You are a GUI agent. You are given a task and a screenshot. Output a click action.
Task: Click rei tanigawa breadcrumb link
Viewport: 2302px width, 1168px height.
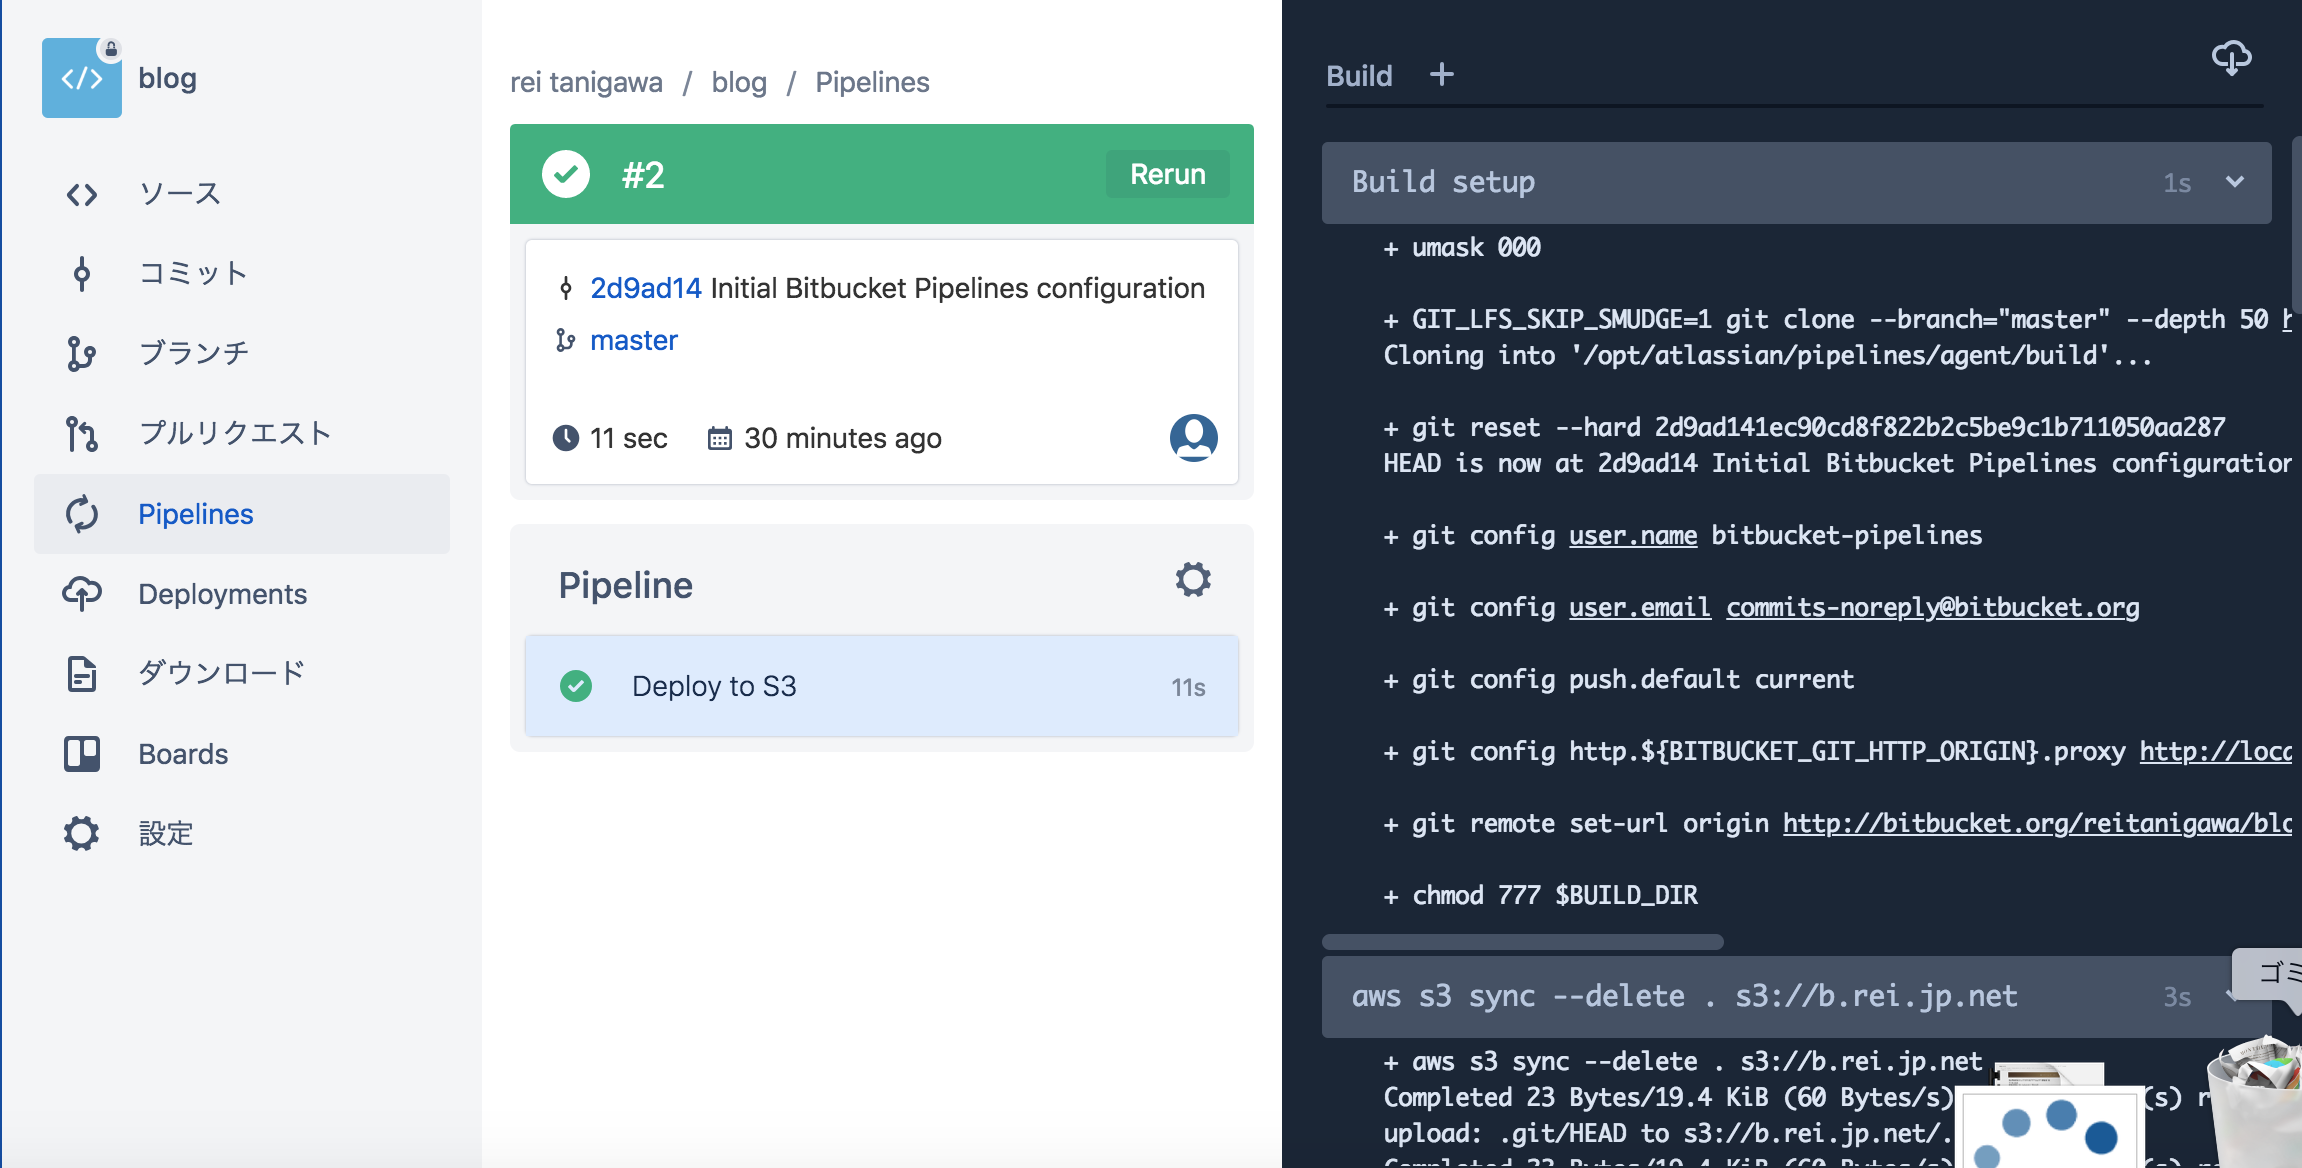pyautogui.click(x=586, y=82)
